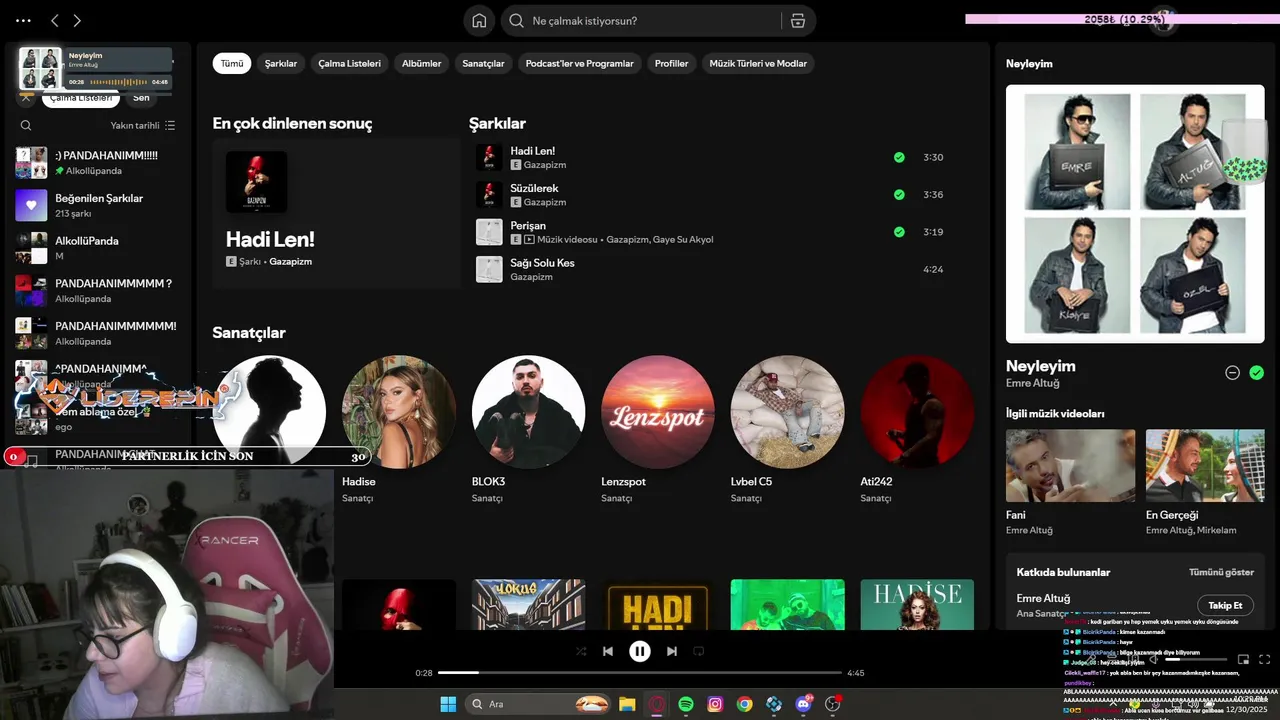Toggle Neyleyim saved green checkmark
Viewport: 1280px width, 720px height.
(1257, 372)
